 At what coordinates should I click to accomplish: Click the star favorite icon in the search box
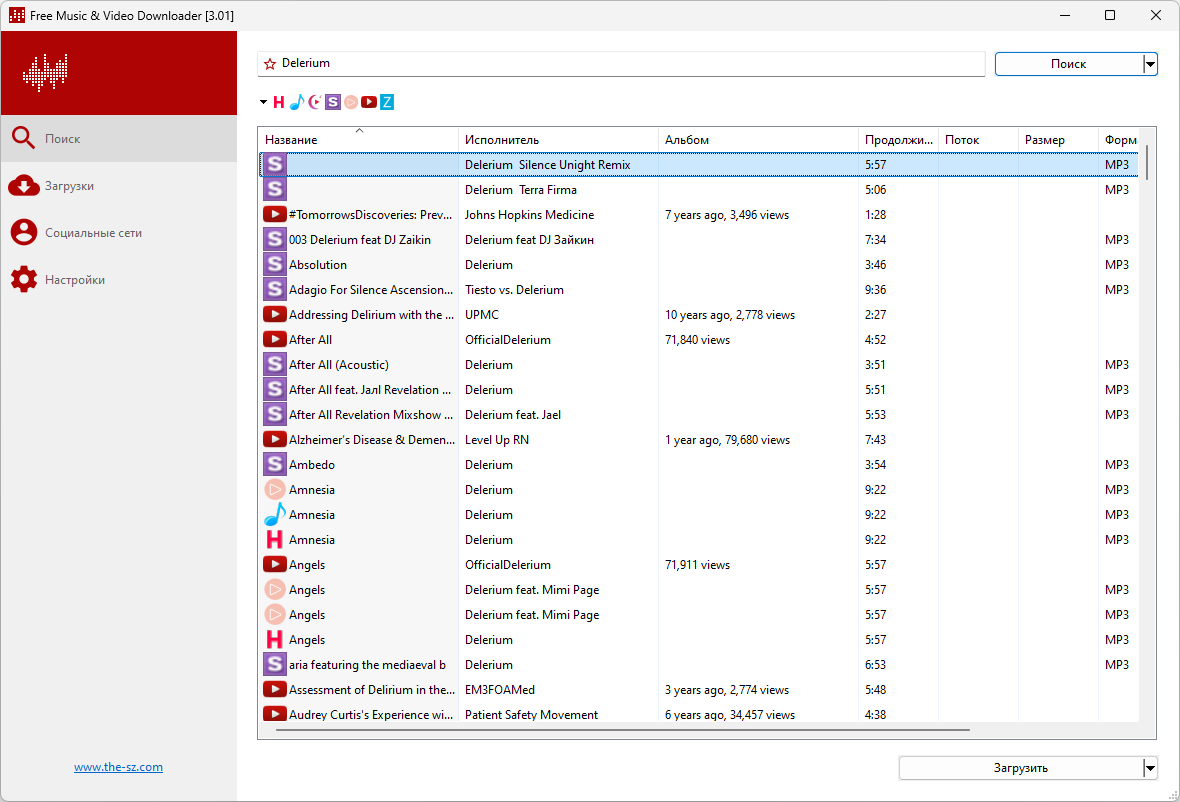(x=270, y=64)
